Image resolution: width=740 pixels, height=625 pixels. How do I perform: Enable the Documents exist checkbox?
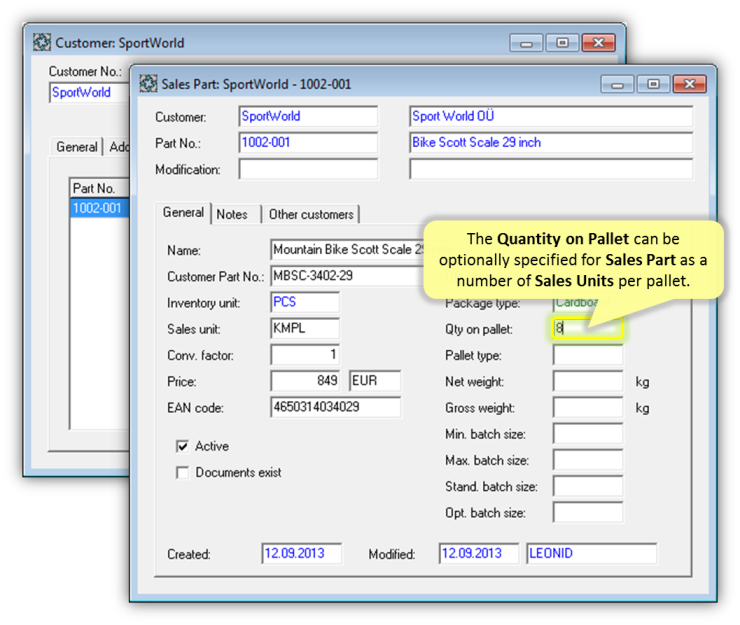182,473
